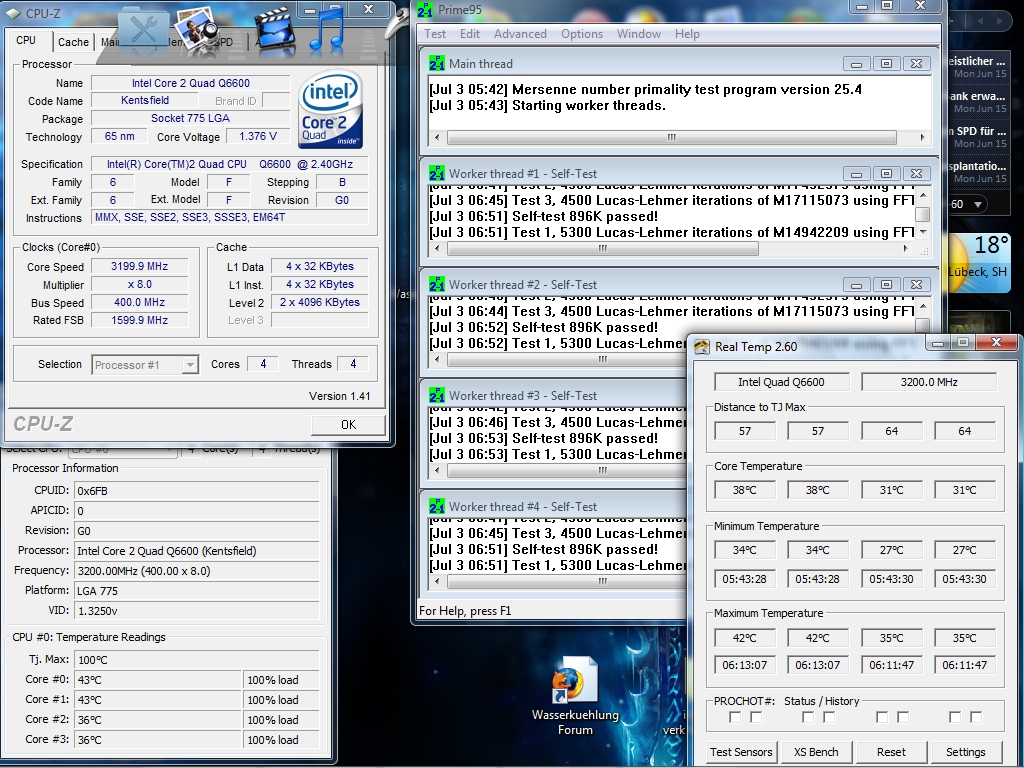
Task: Open the Window menu in Prime95
Action: click(639, 34)
